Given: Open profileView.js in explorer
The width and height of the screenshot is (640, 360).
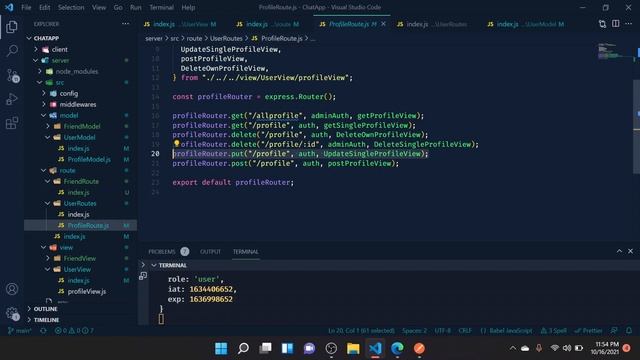Looking at the screenshot, I should tap(87, 291).
